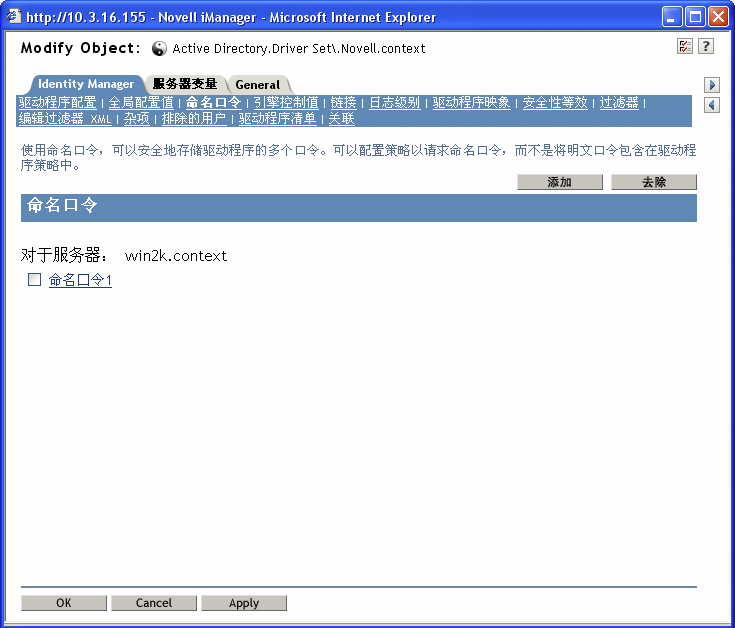Viewport: 735px width, 628px height.
Task: Click the checklist icon next to help
Action: click(x=685, y=47)
